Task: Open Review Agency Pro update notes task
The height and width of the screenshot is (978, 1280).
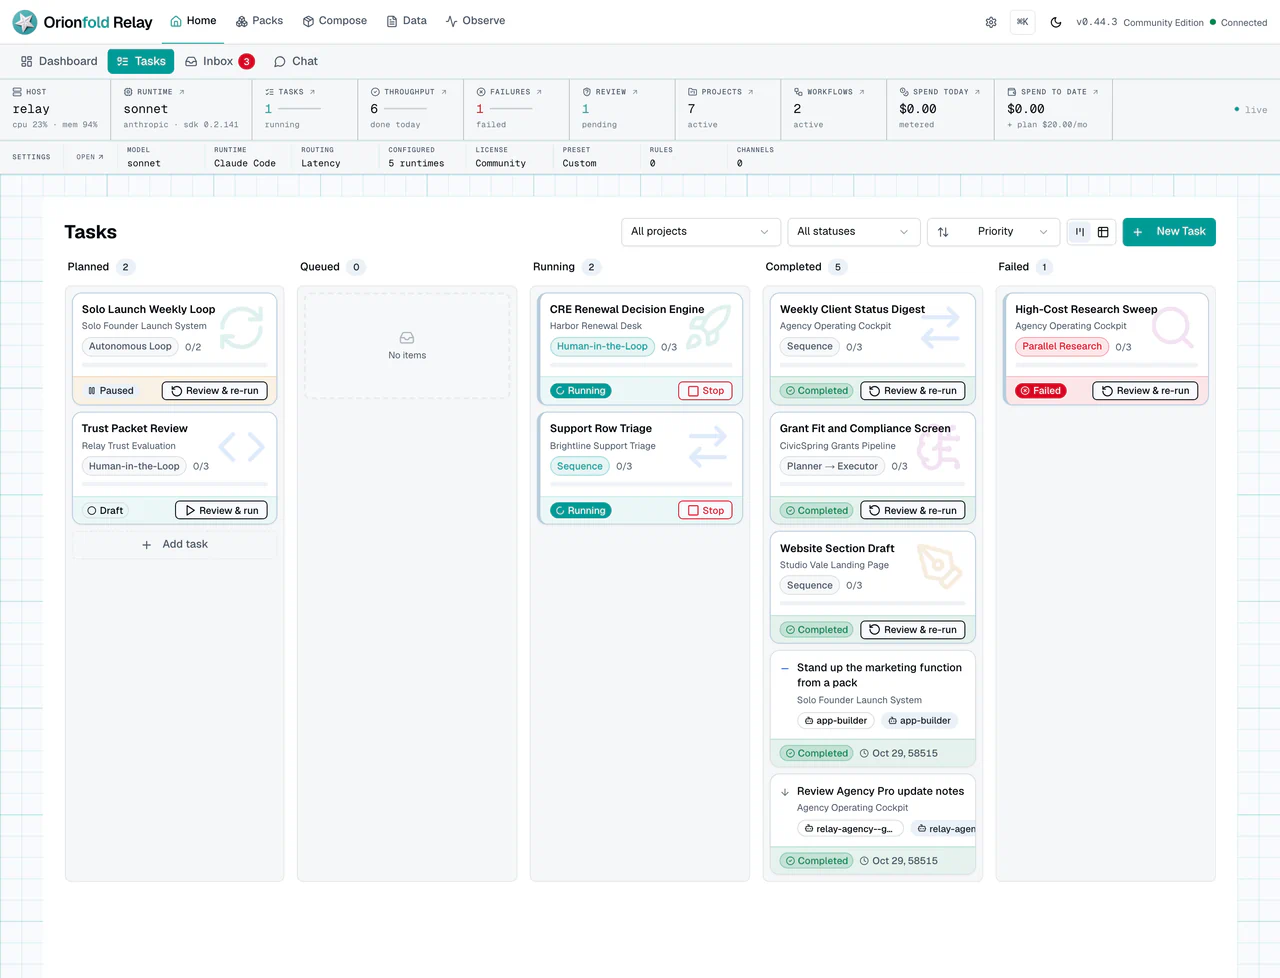Action: pyautogui.click(x=880, y=791)
